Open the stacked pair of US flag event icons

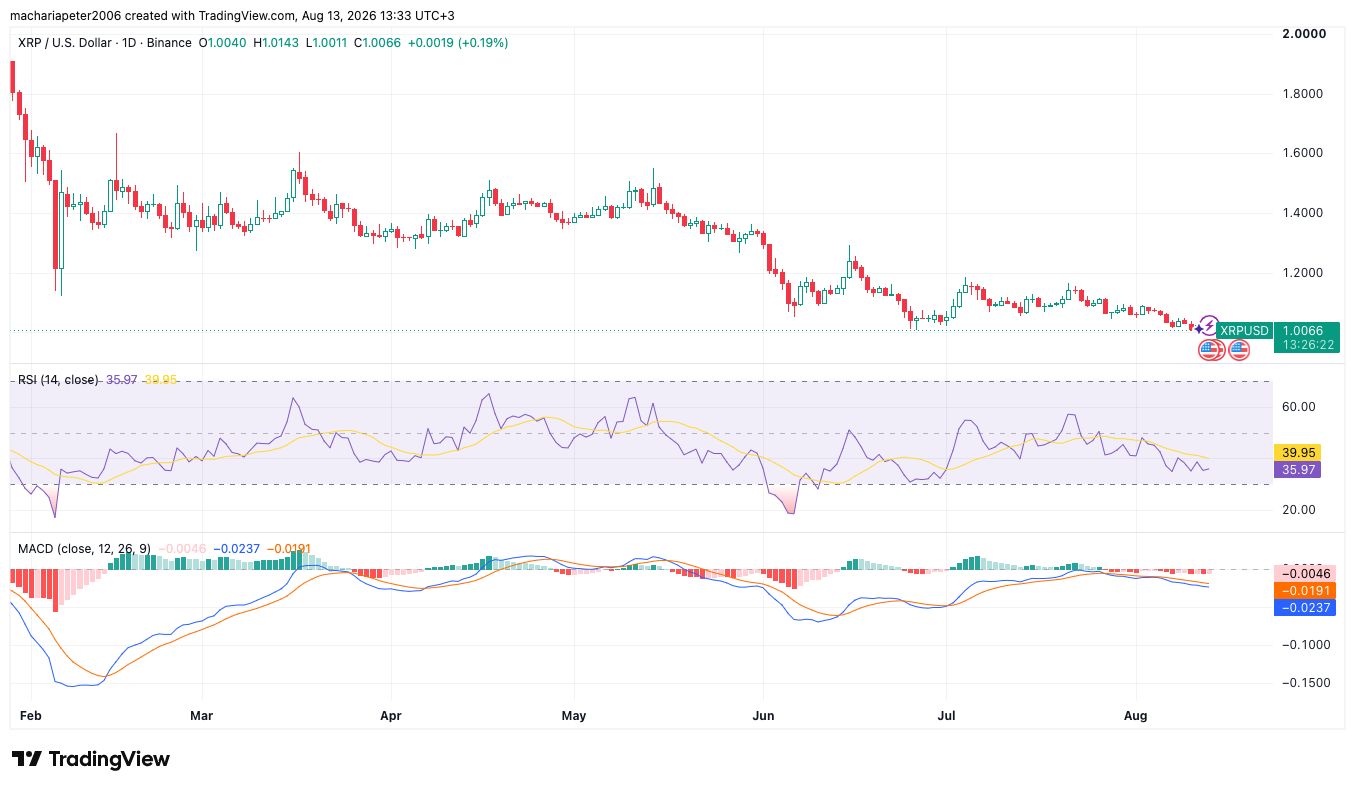(x=1211, y=350)
